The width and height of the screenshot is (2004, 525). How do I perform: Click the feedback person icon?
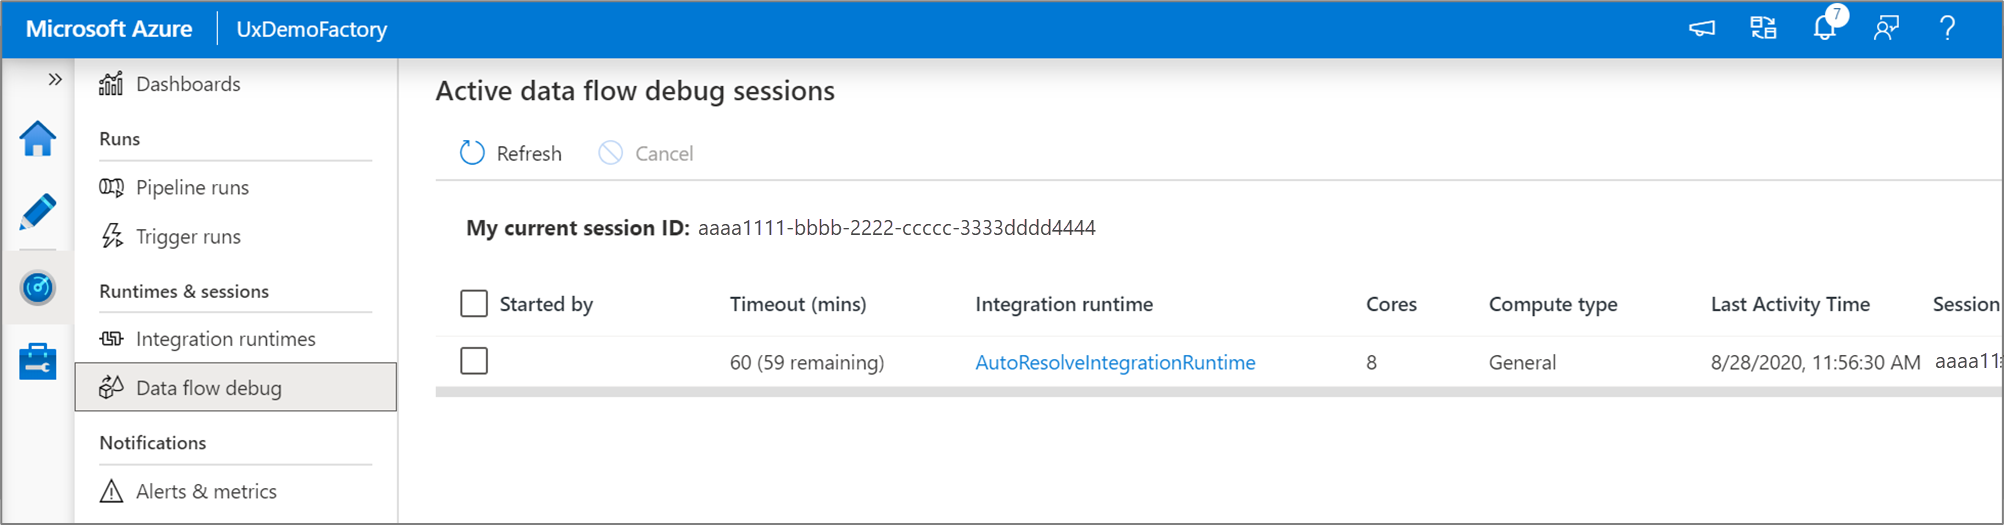[1886, 28]
